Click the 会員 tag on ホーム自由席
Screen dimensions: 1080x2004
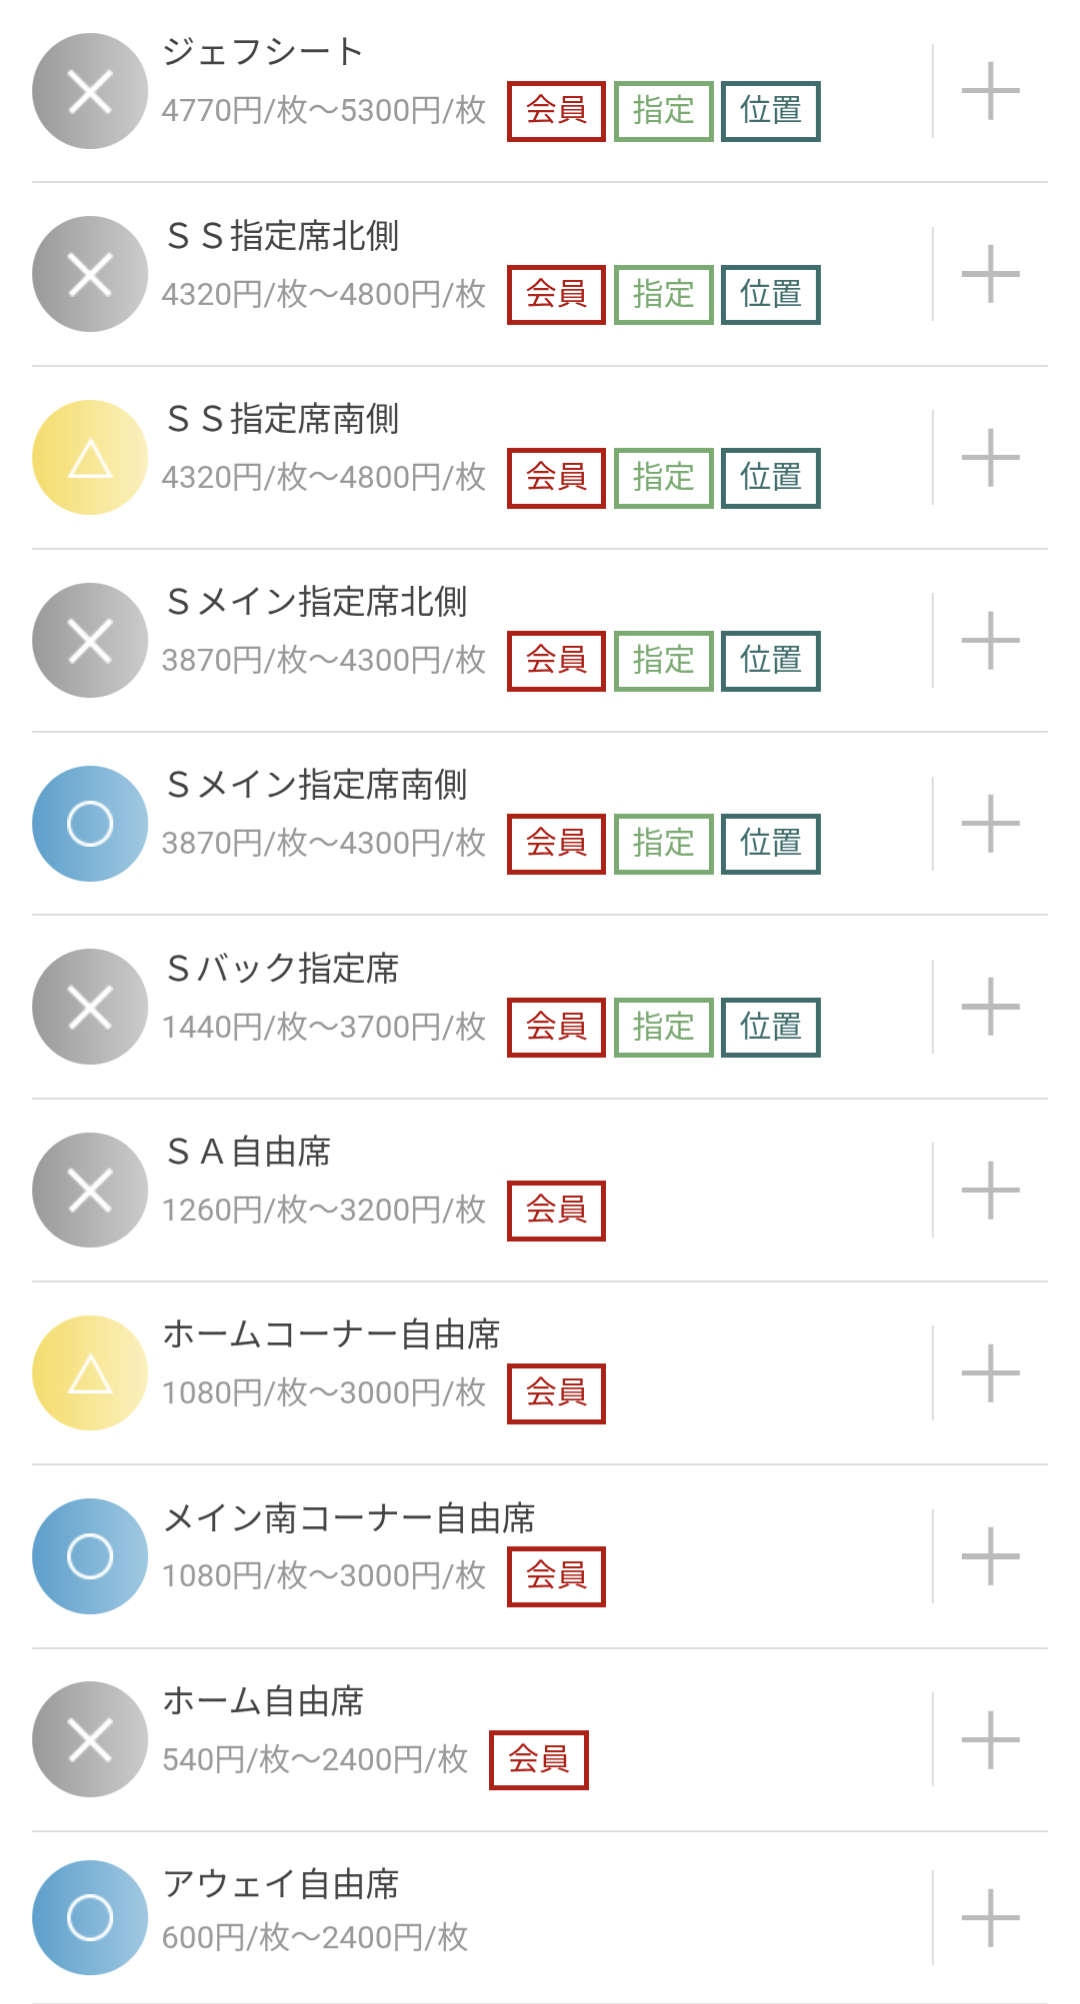click(539, 1759)
